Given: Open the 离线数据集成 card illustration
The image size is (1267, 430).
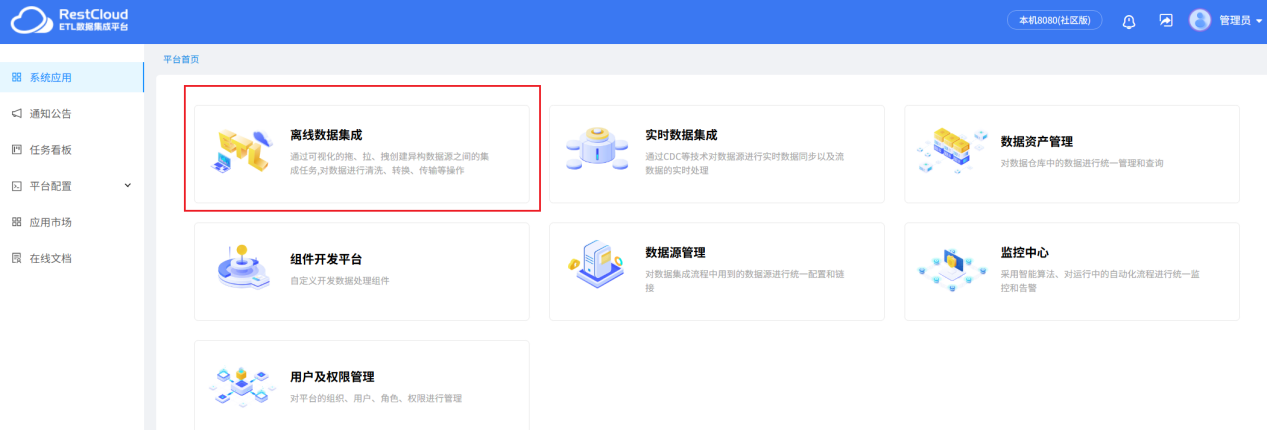Looking at the screenshot, I should (243, 153).
